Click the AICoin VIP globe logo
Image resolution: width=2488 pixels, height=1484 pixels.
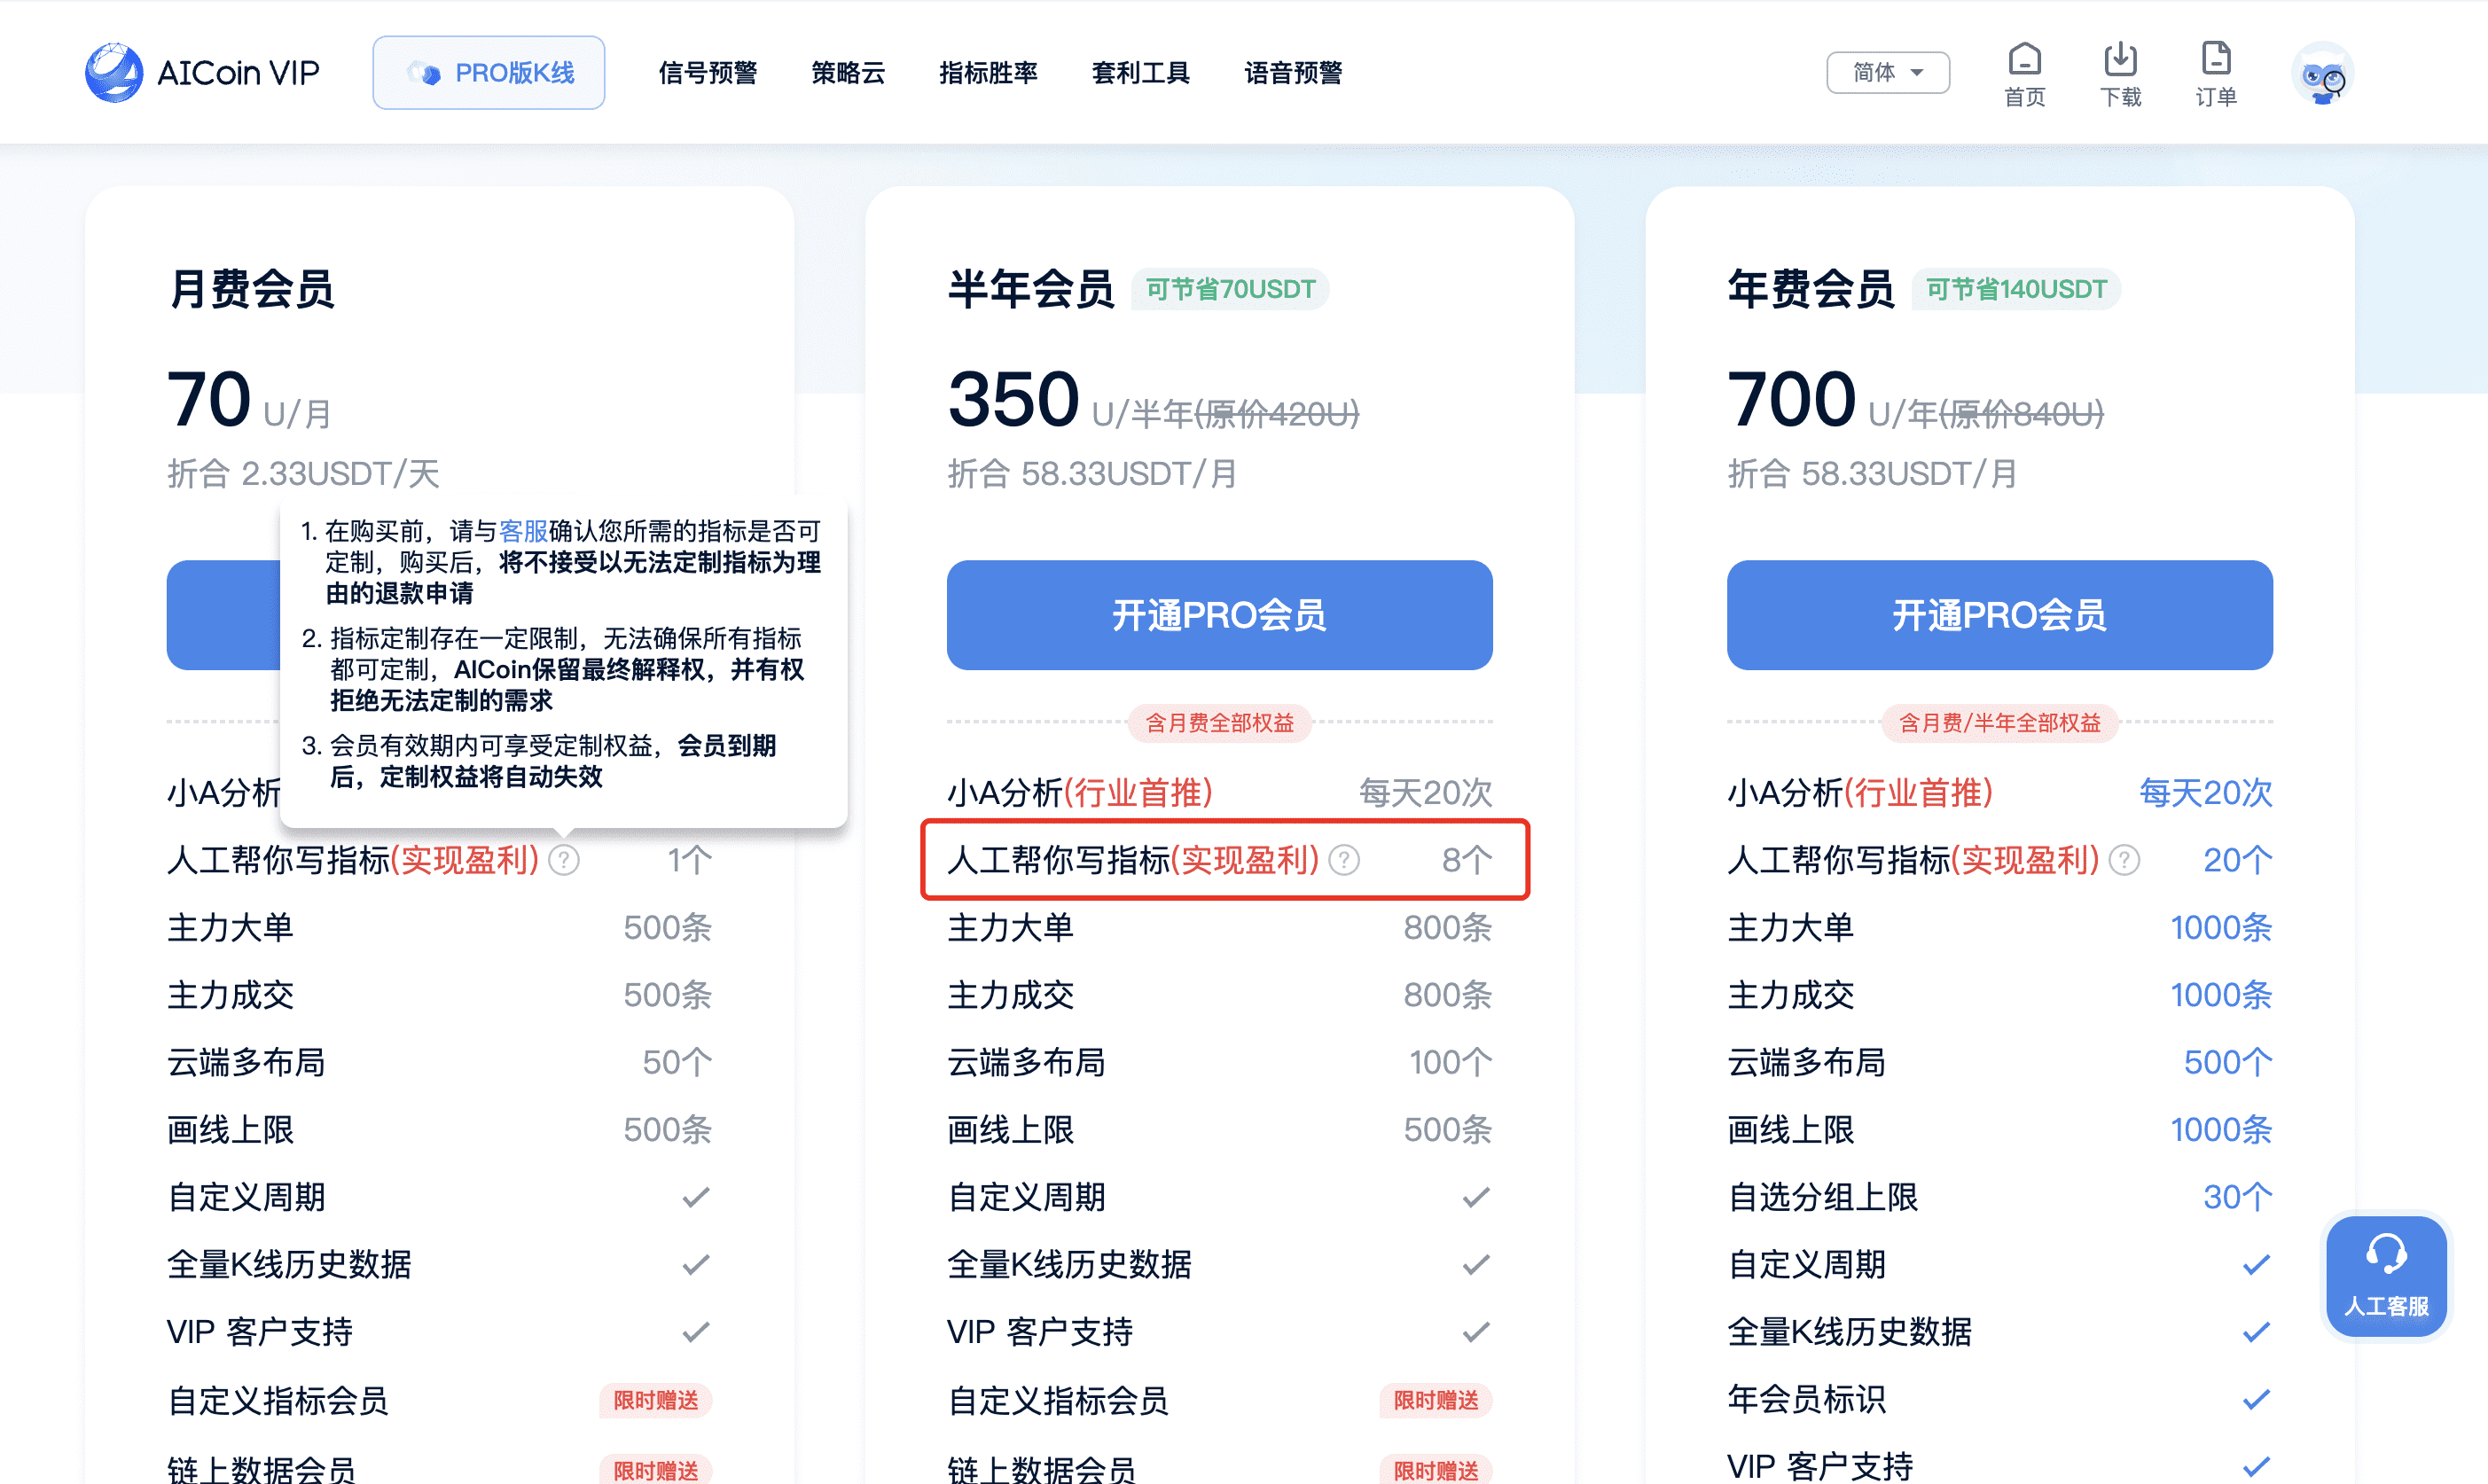click(114, 72)
